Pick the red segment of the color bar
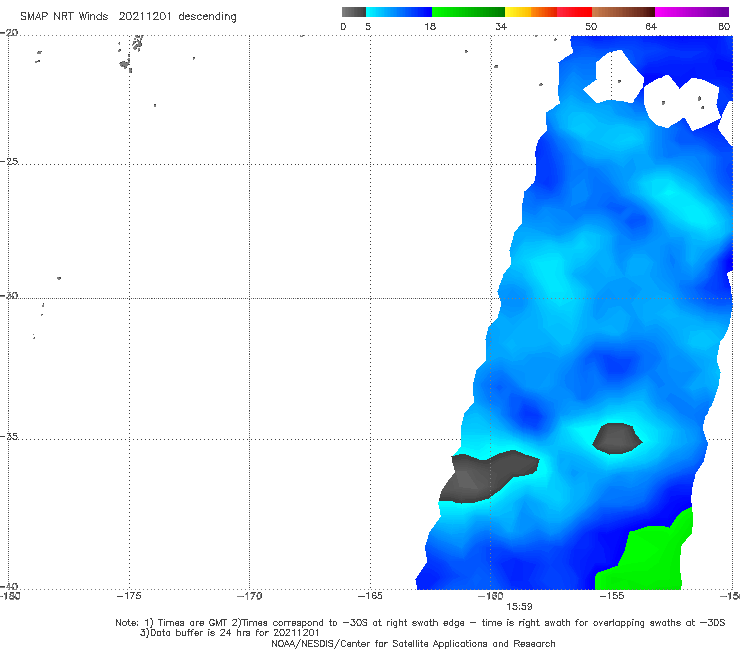 pos(574,12)
